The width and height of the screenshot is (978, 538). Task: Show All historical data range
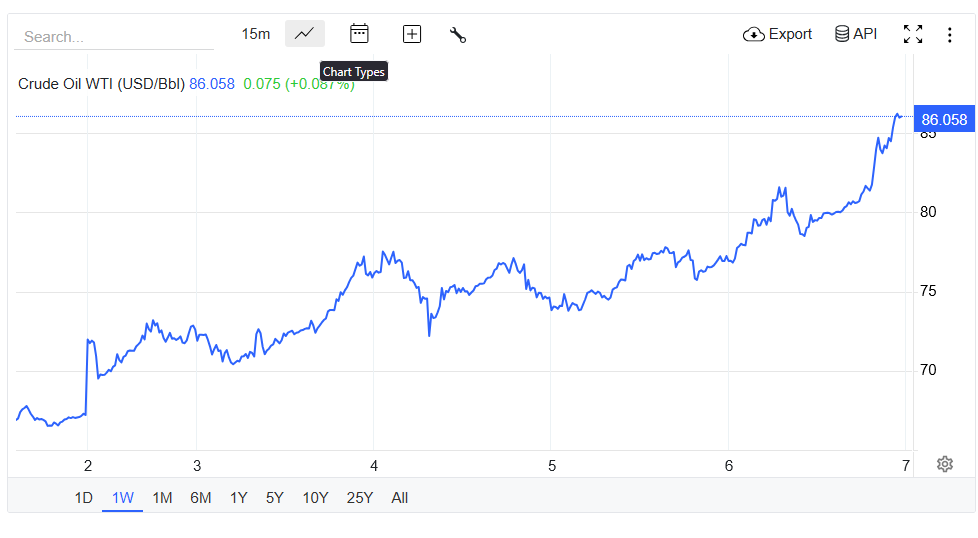[400, 497]
